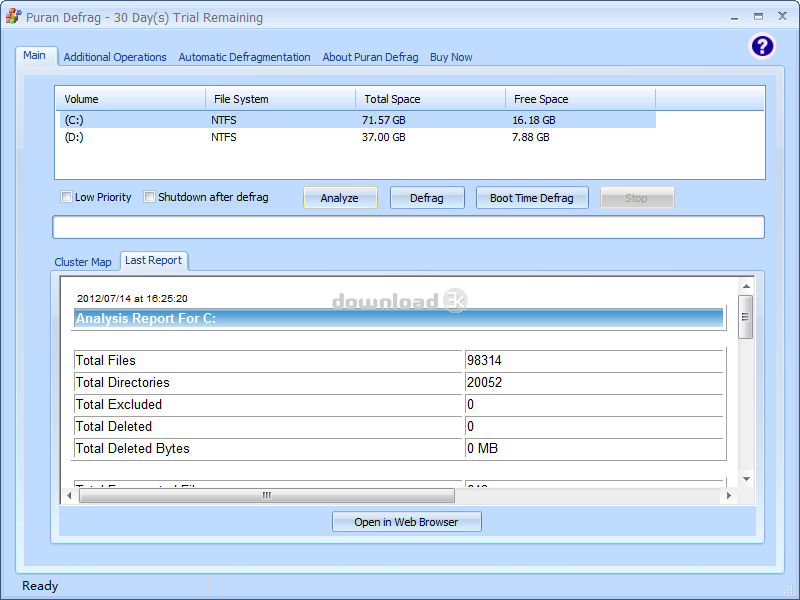Image resolution: width=800 pixels, height=600 pixels.
Task: Click the Puran Defrag app icon in title bar
Action: click(x=14, y=16)
